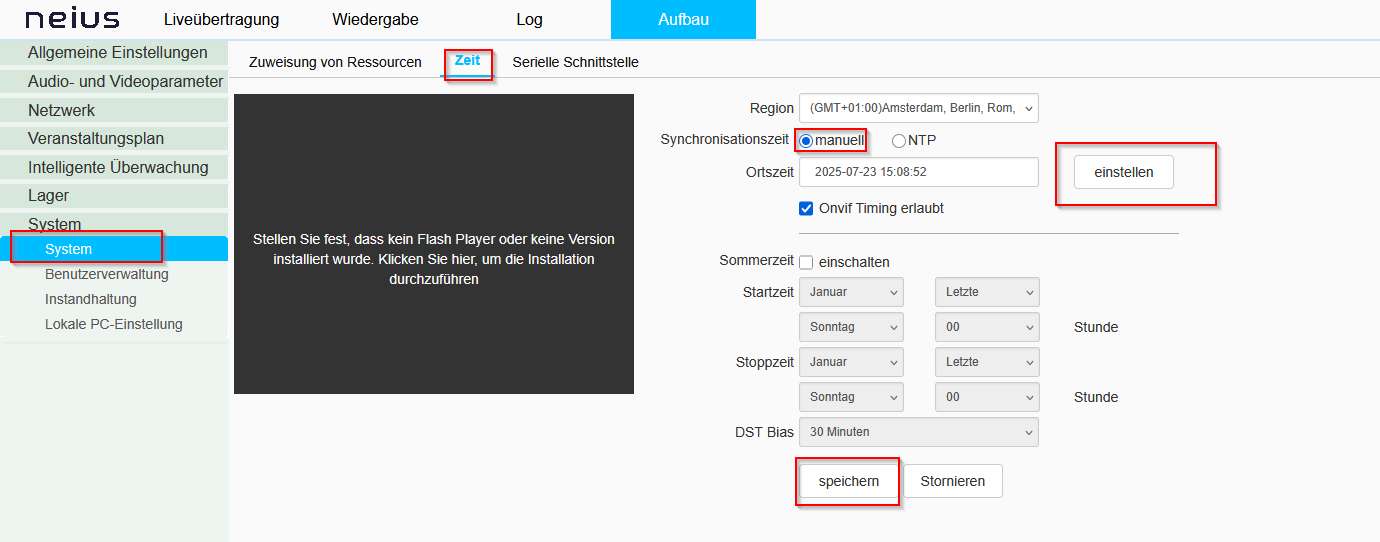Click the Stornieren button

tap(952, 481)
